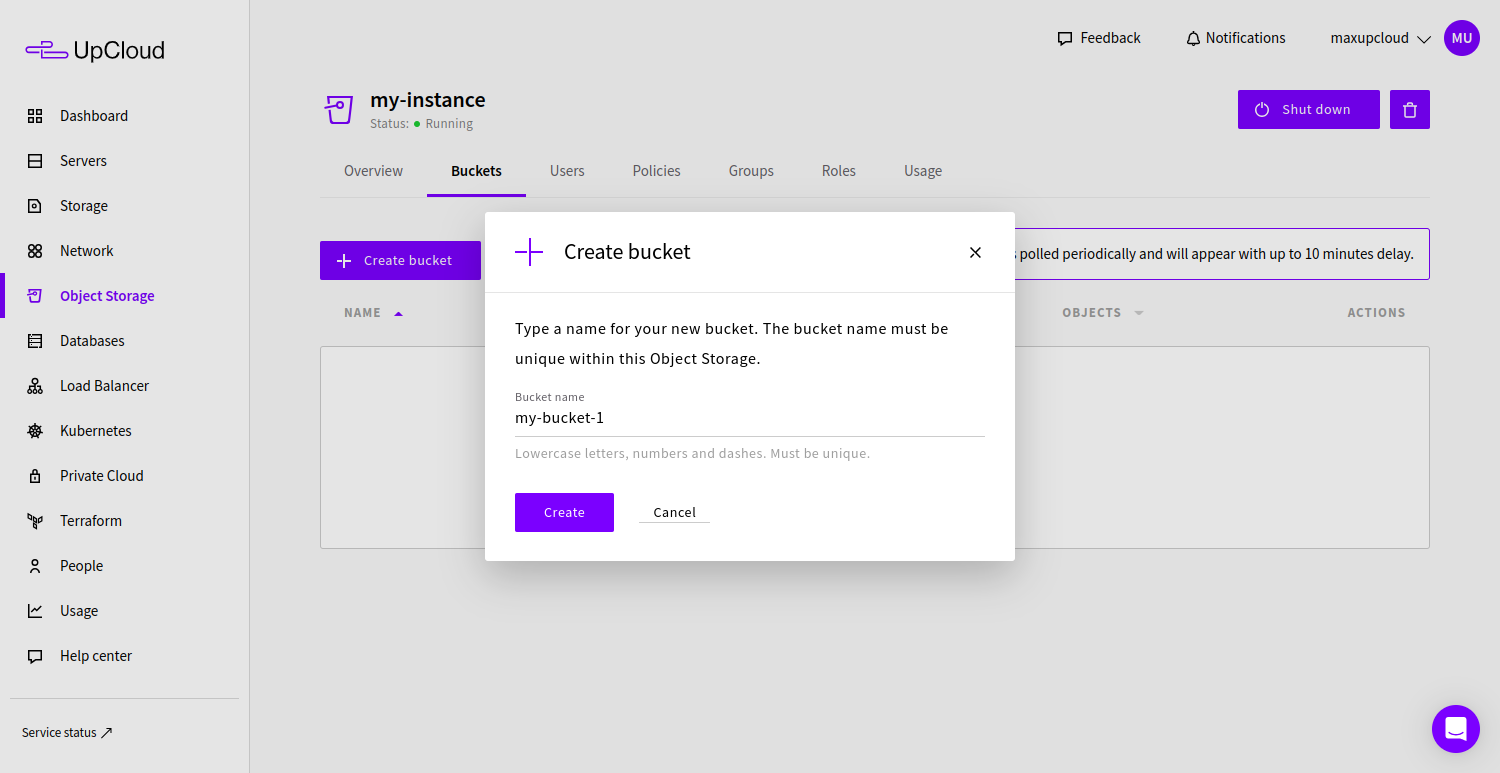Viewport: 1500px width, 773px height.
Task: Switch to the Users tab
Action: pyautogui.click(x=567, y=171)
